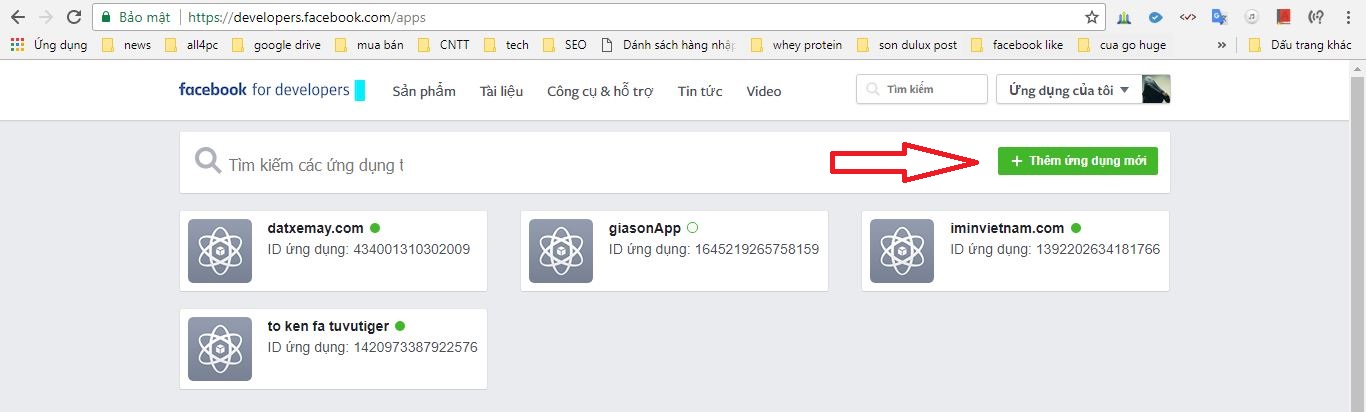This screenshot has height=412, width=1366.
Task: Click the green status dot beside iminvietnam.com
Action: (x=1076, y=228)
